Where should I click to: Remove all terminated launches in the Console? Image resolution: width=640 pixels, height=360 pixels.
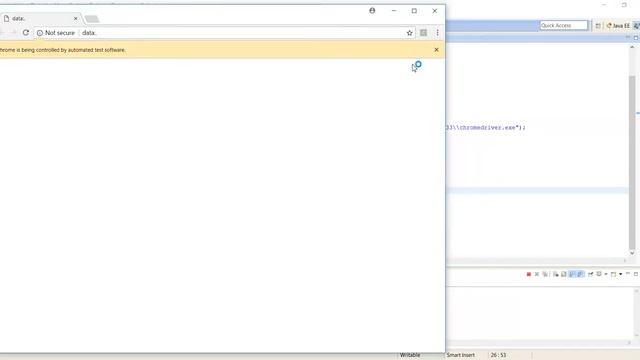[545, 274]
